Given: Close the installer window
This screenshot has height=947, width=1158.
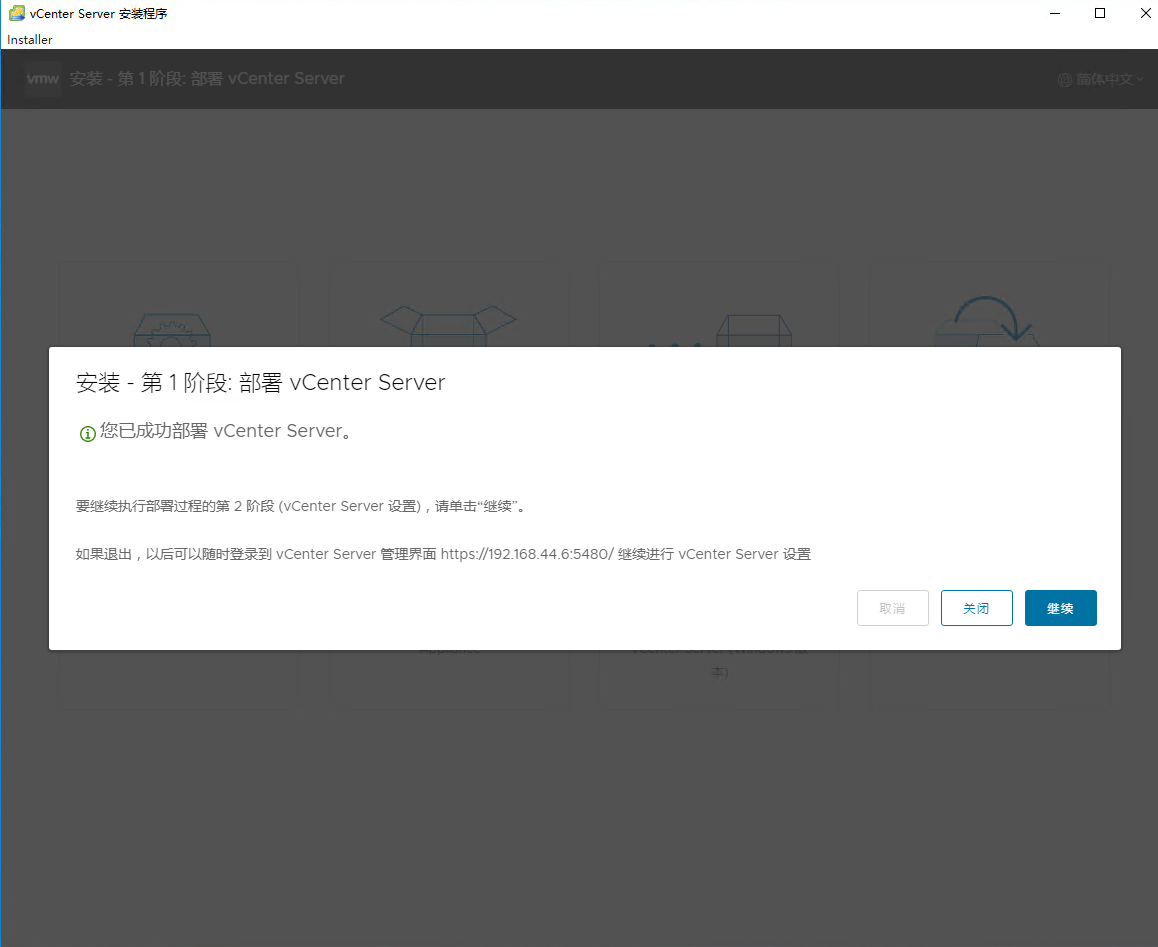Looking at the screenshot, I should click(1145, 13).
